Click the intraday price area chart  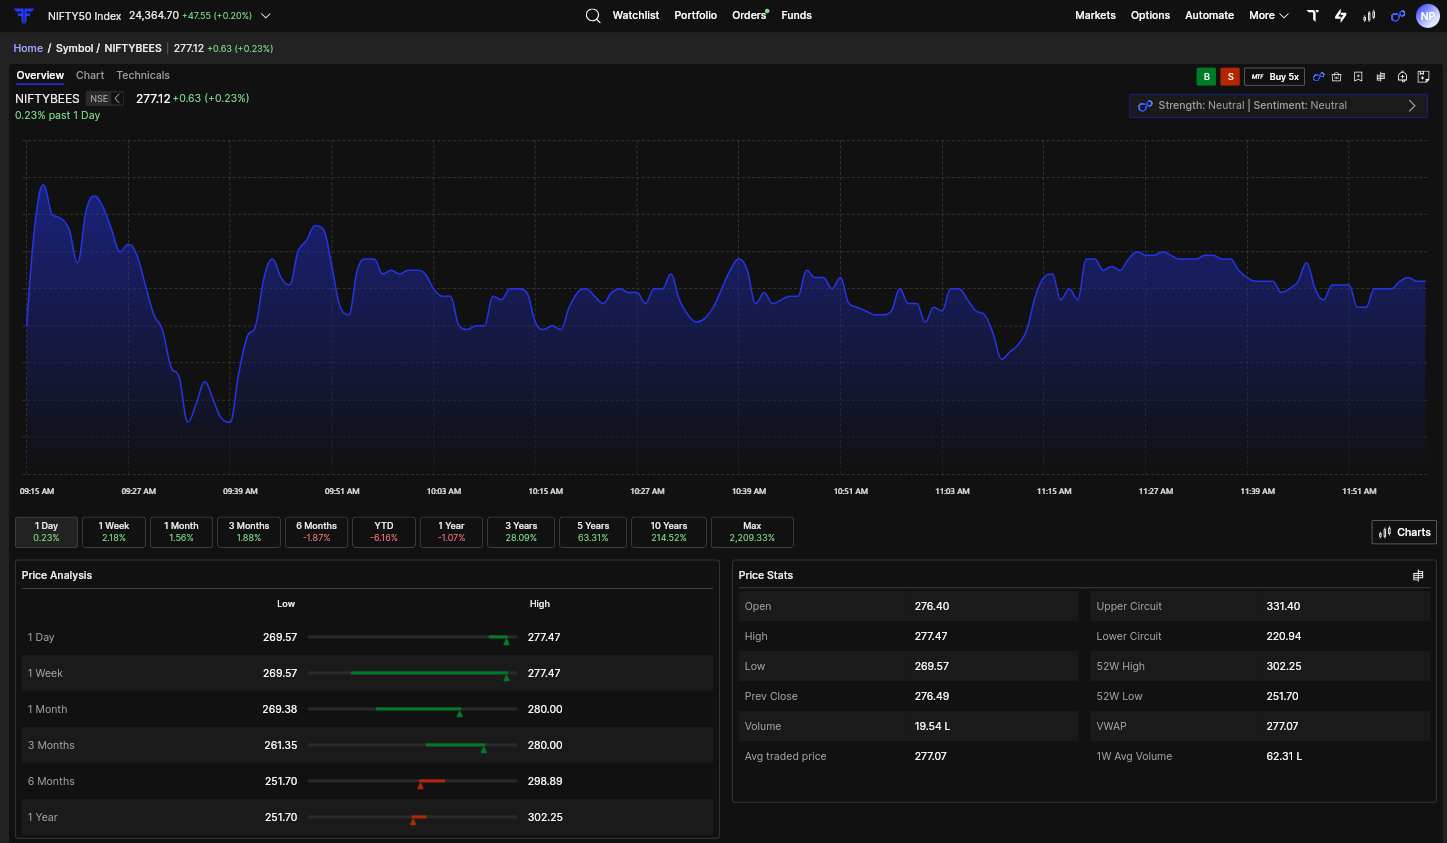click(726, 308)
